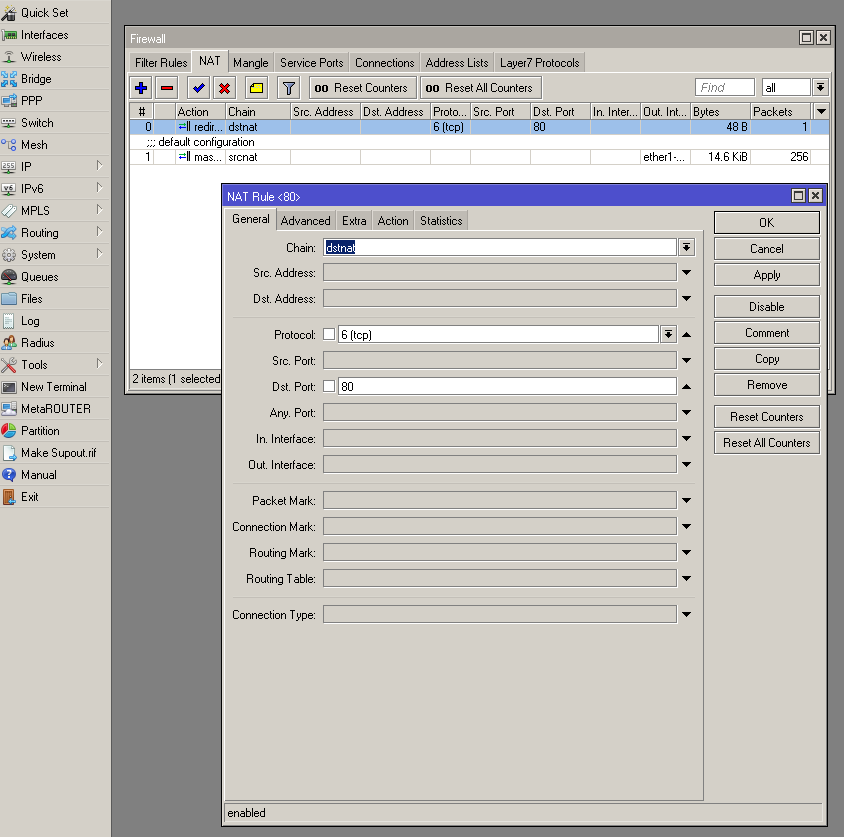Screen dimensions: 844x837
Task: Toggle Dst. Port invert checkbox
Action: 329,386
